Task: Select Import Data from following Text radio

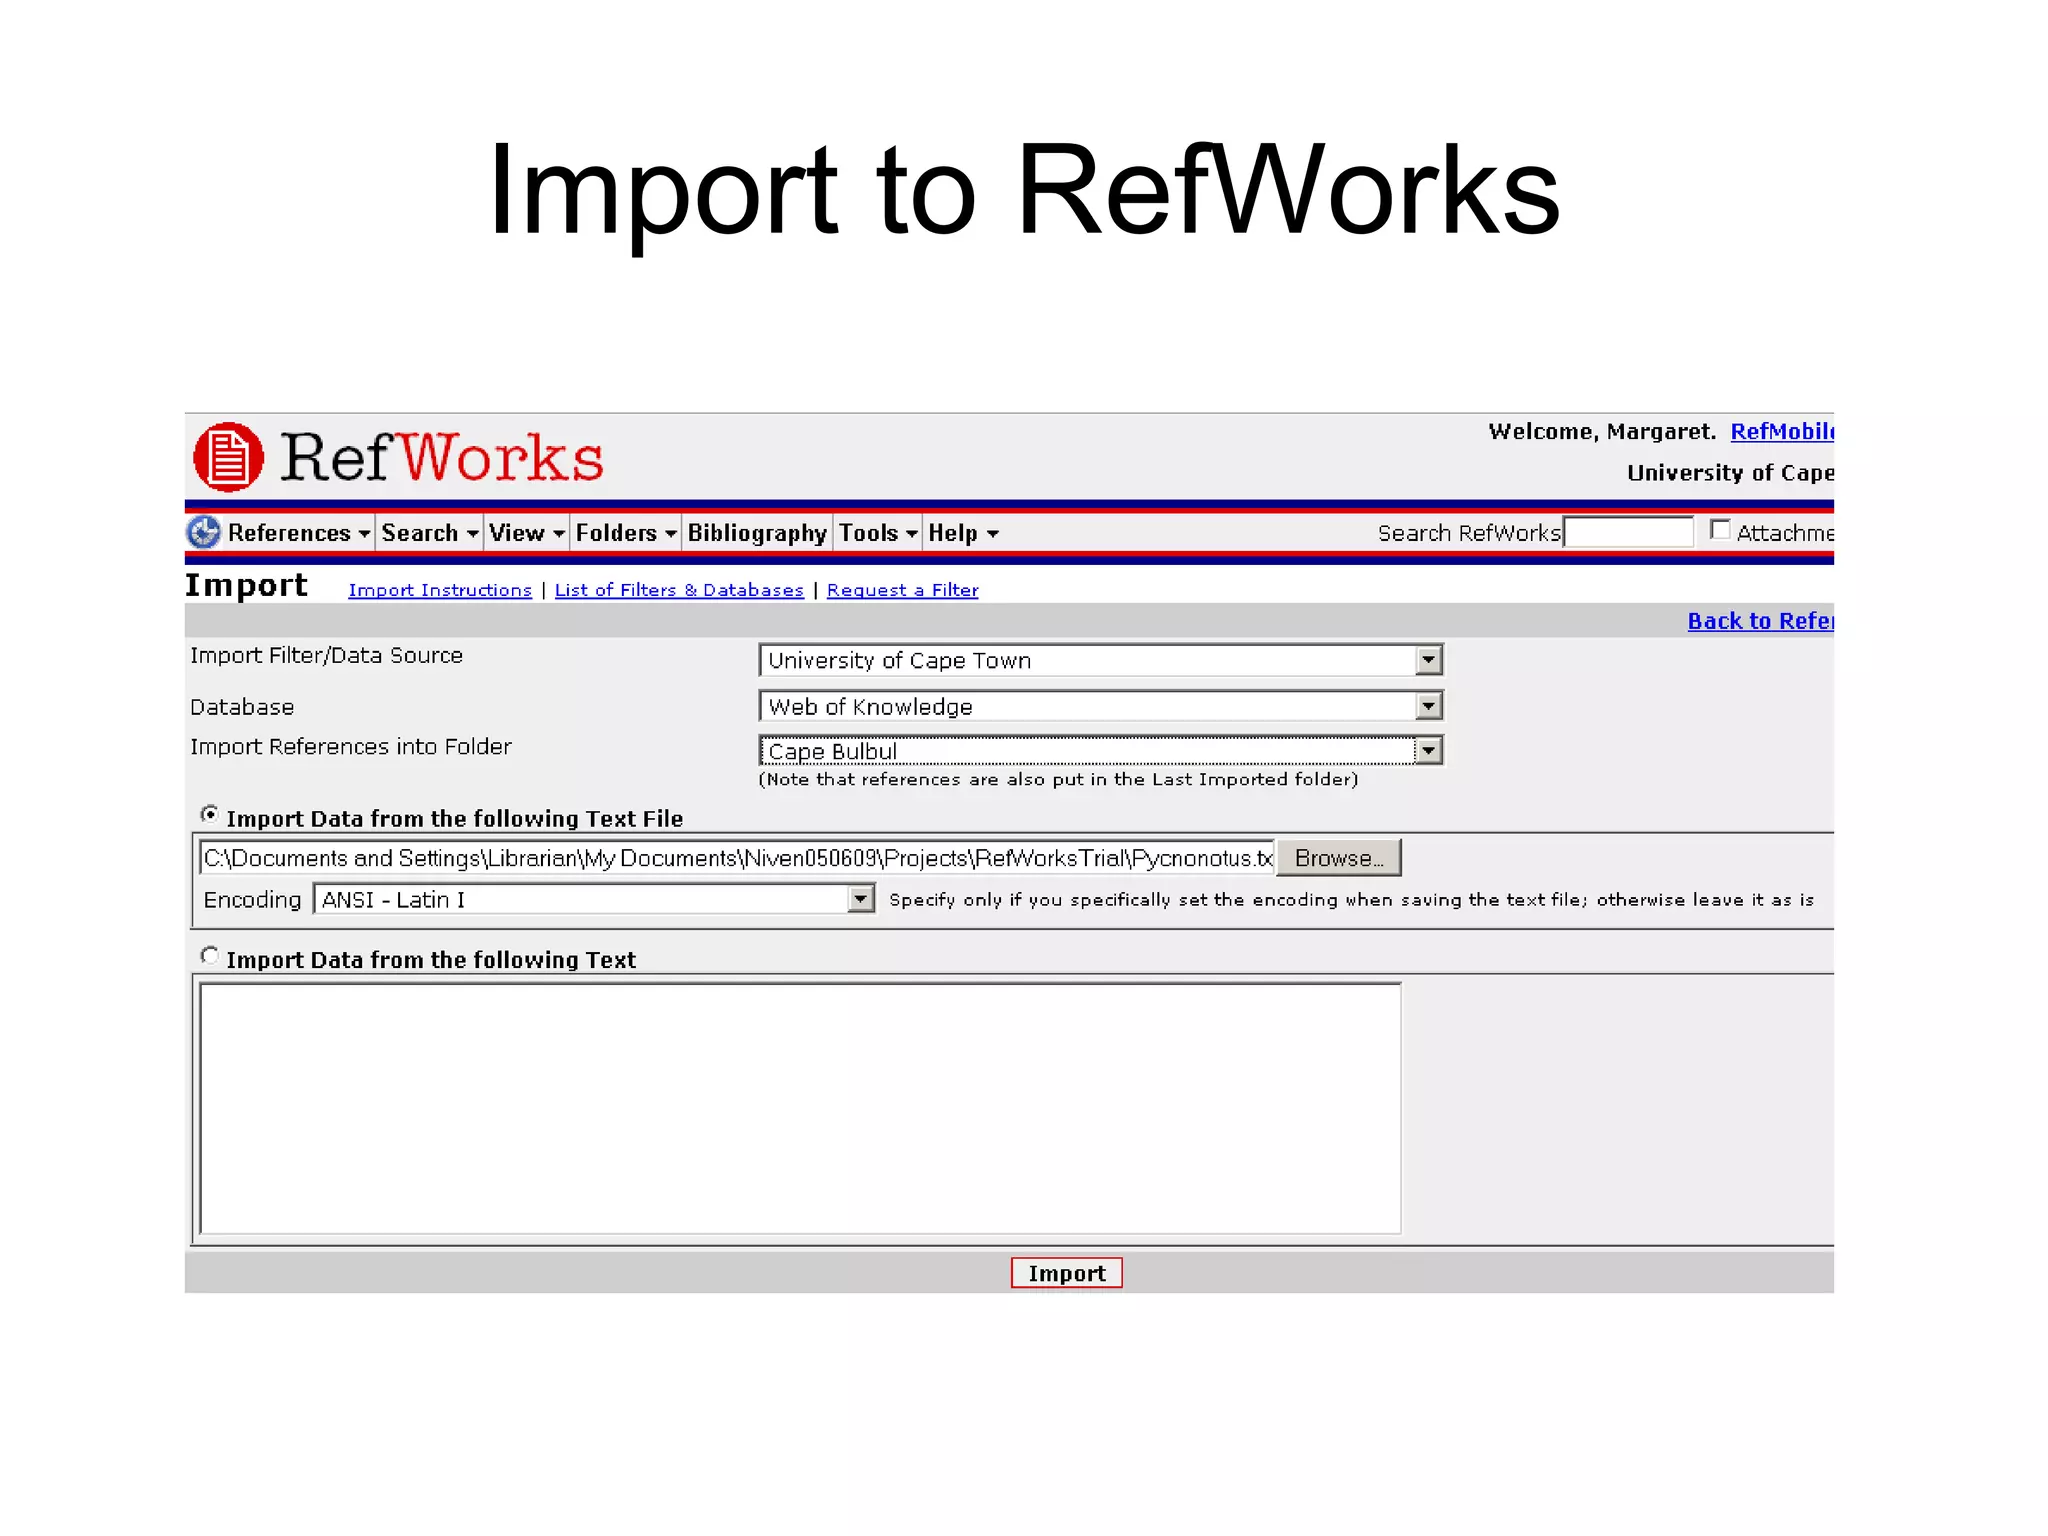Action: point(209,955)
